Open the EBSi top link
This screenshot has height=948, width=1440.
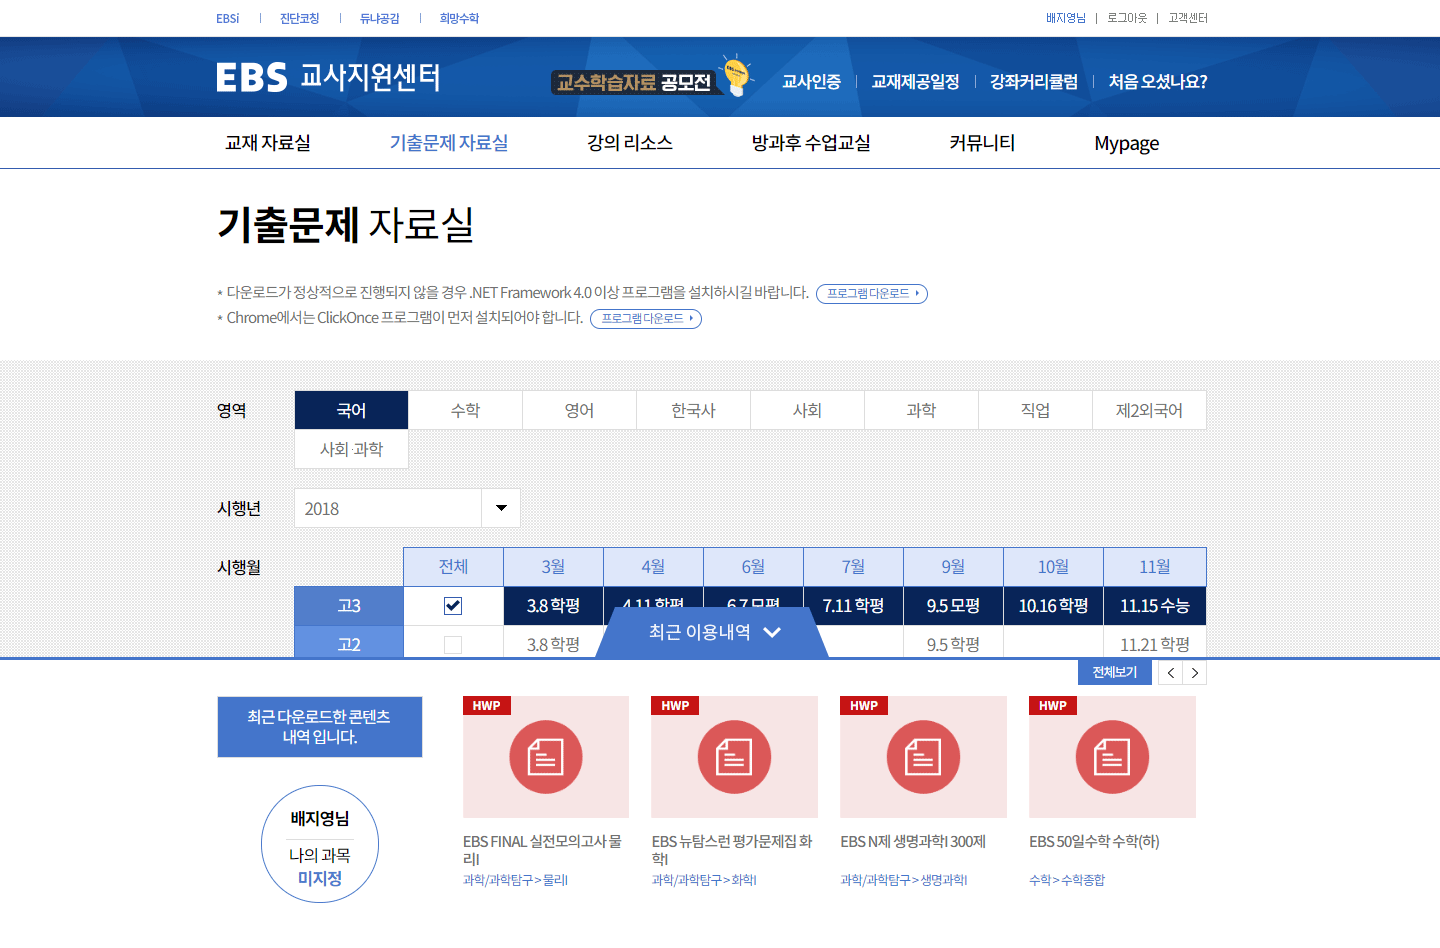click(228, 18)
